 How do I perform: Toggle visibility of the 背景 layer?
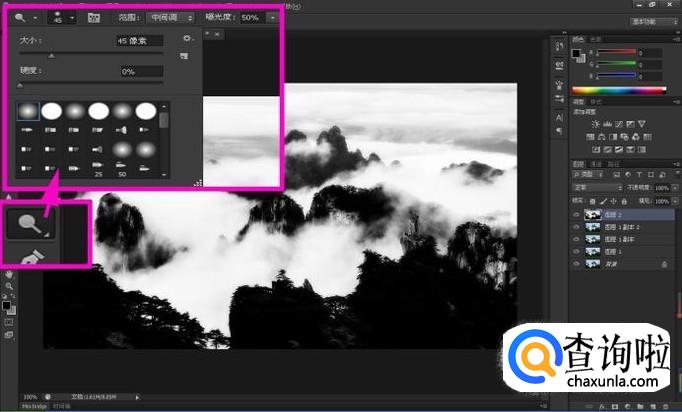576,264
